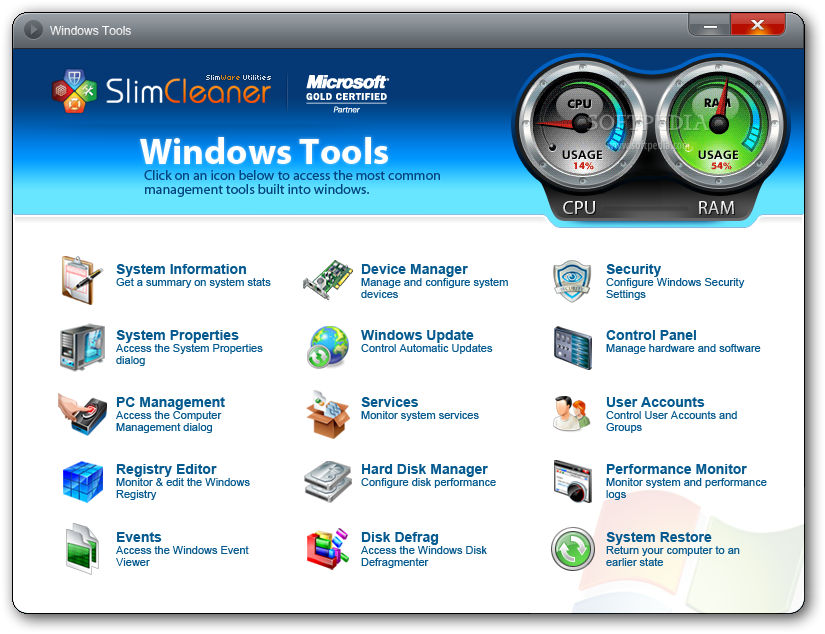Open the PC Management fingerprint scanner icon
The width and height of the screenshot is (825, 634).
[82, 414]
